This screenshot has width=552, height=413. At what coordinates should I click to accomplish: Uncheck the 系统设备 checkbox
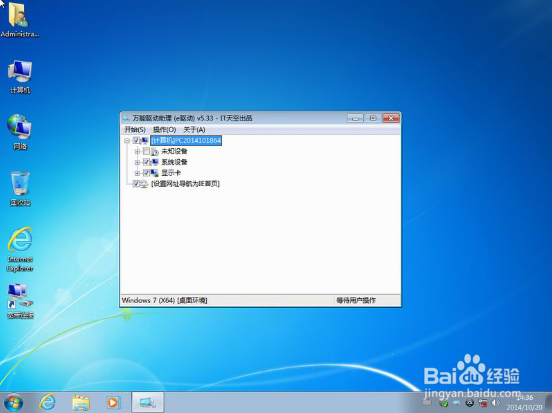point(146,162)
